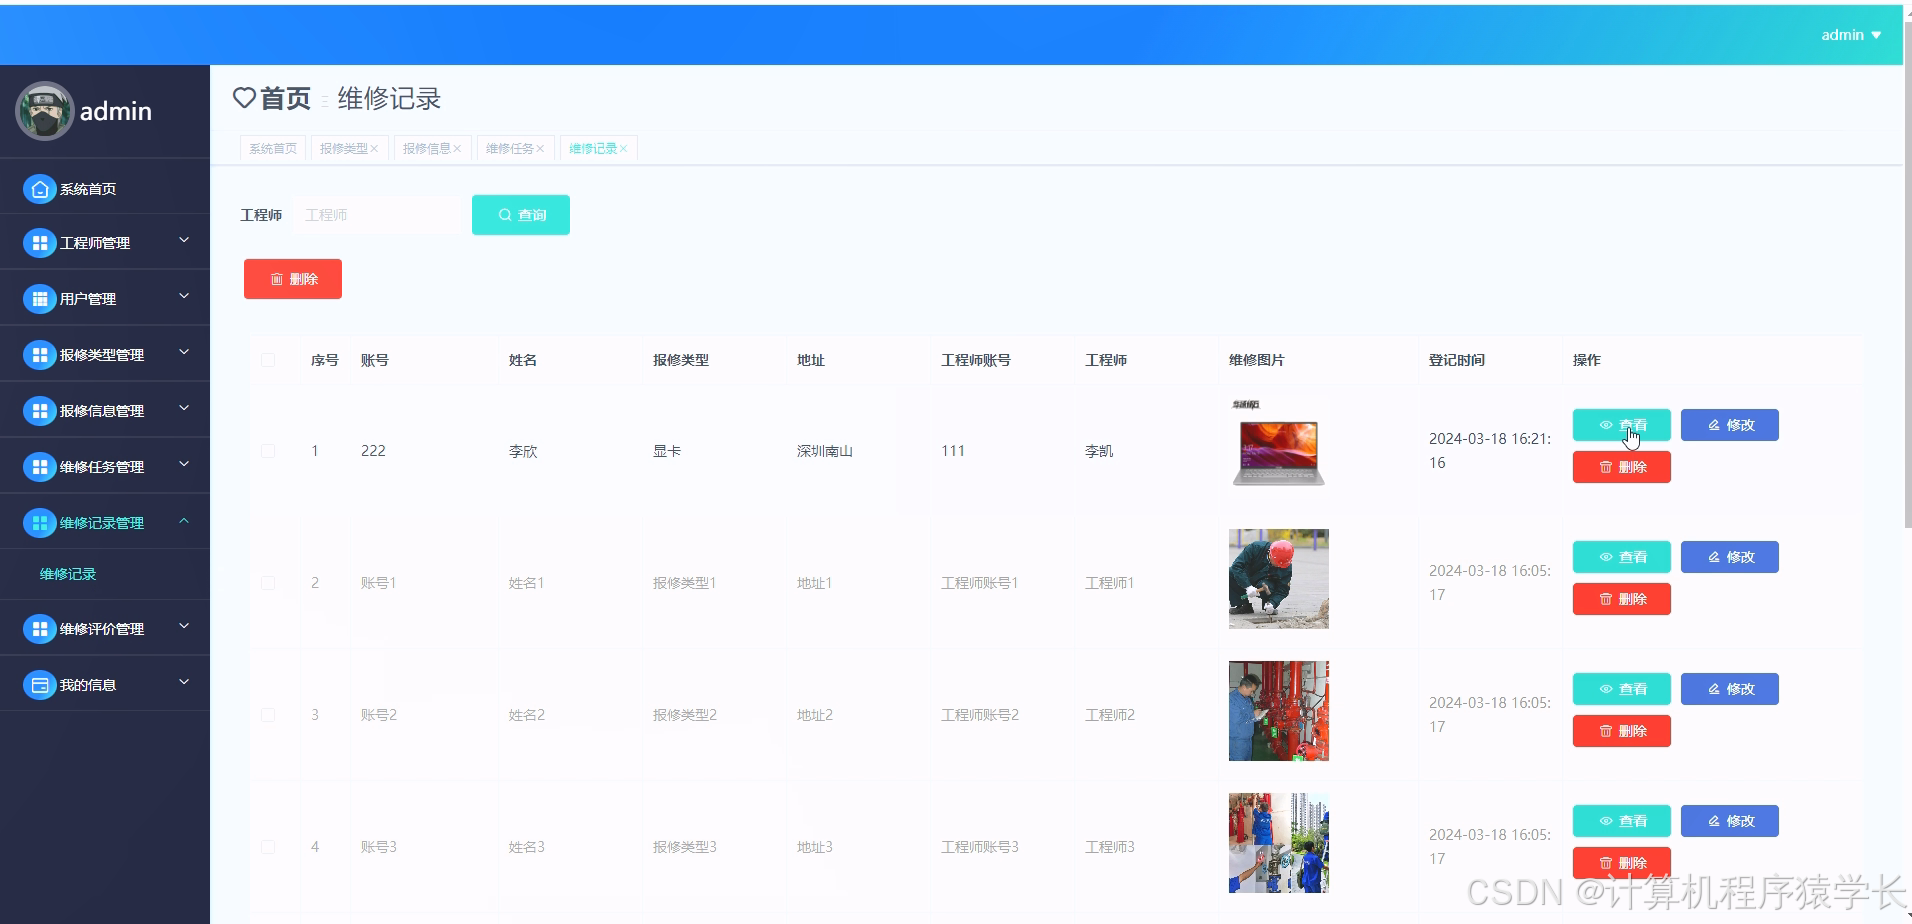Select the 维修任务管理 sidebar icon
This screenshot has width=1912, height=924.
click(x=39, y=466)
